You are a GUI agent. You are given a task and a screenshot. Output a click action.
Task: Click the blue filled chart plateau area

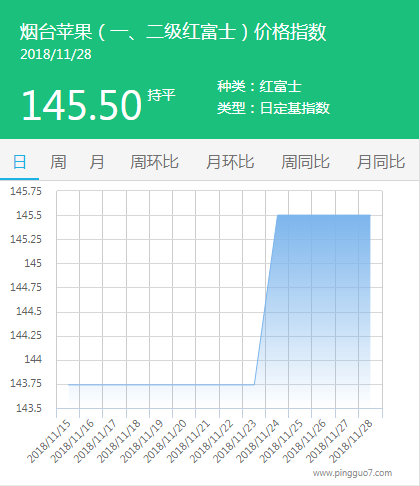pos(323,300)
